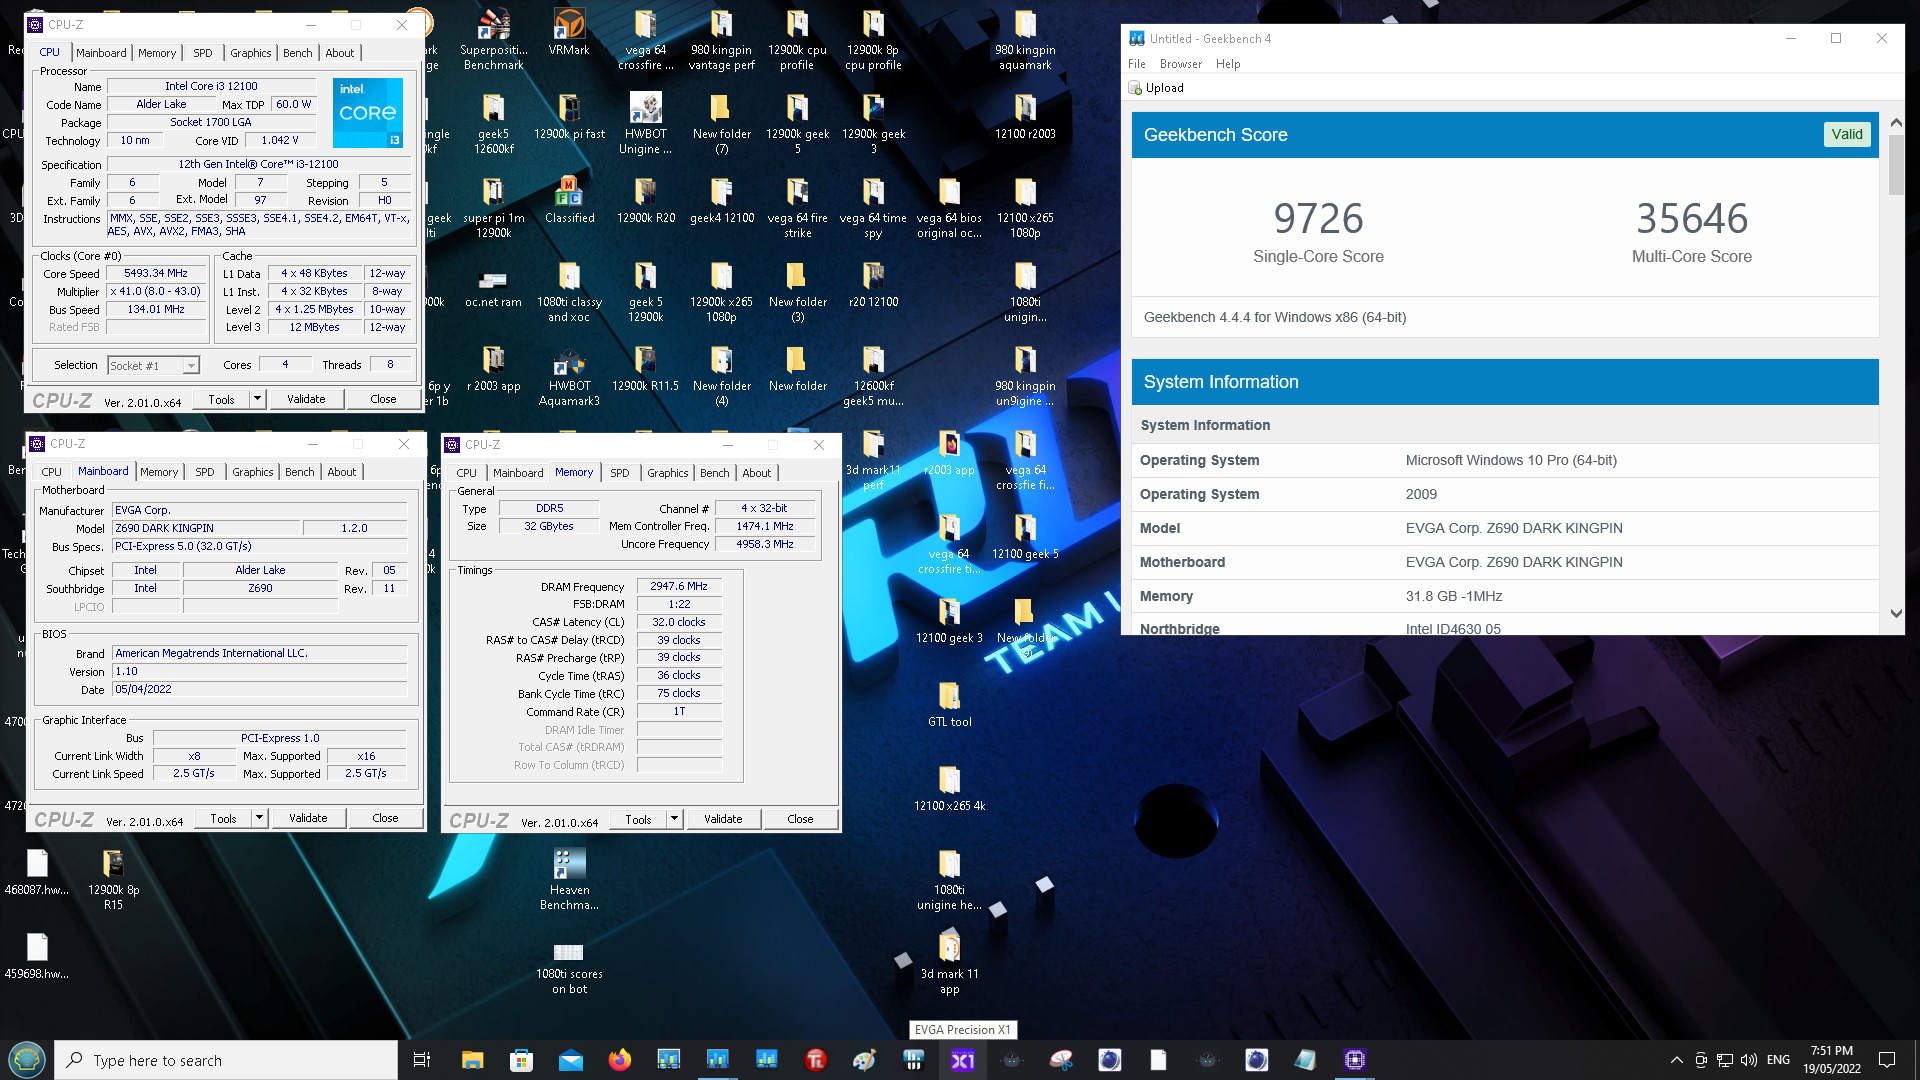Click the Type here to search box
The image size is (1920, 1080).
227,1060
